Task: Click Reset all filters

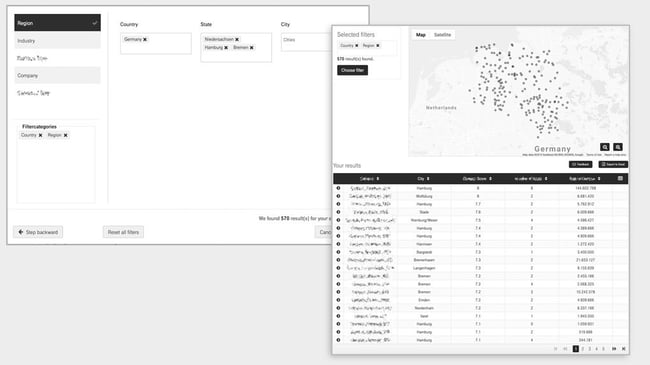Action: coord(123,232)
